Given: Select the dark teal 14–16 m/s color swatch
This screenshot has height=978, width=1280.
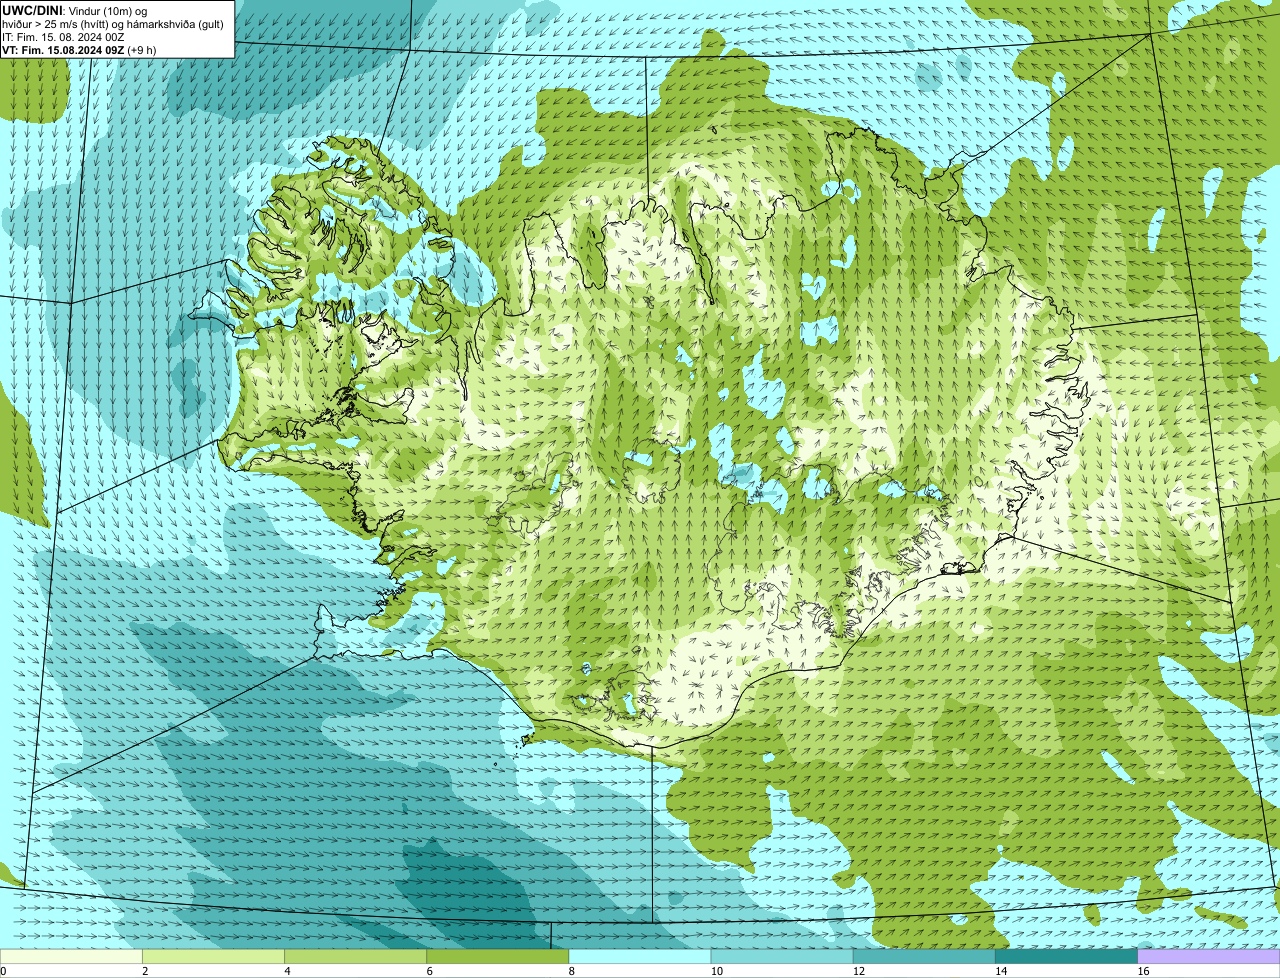Looking at the screenshot, I should tap(1066, 957).
